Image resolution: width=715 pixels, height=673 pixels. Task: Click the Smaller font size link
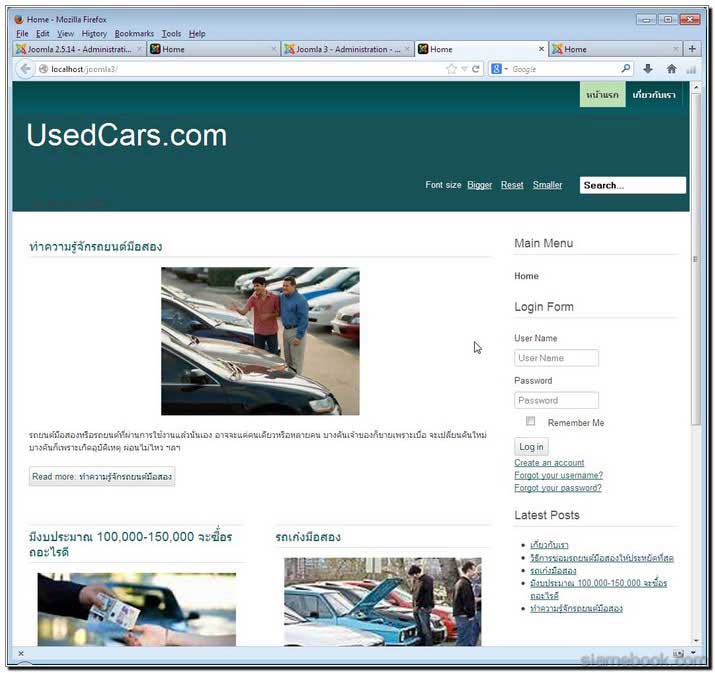click(x=547, y=185)
